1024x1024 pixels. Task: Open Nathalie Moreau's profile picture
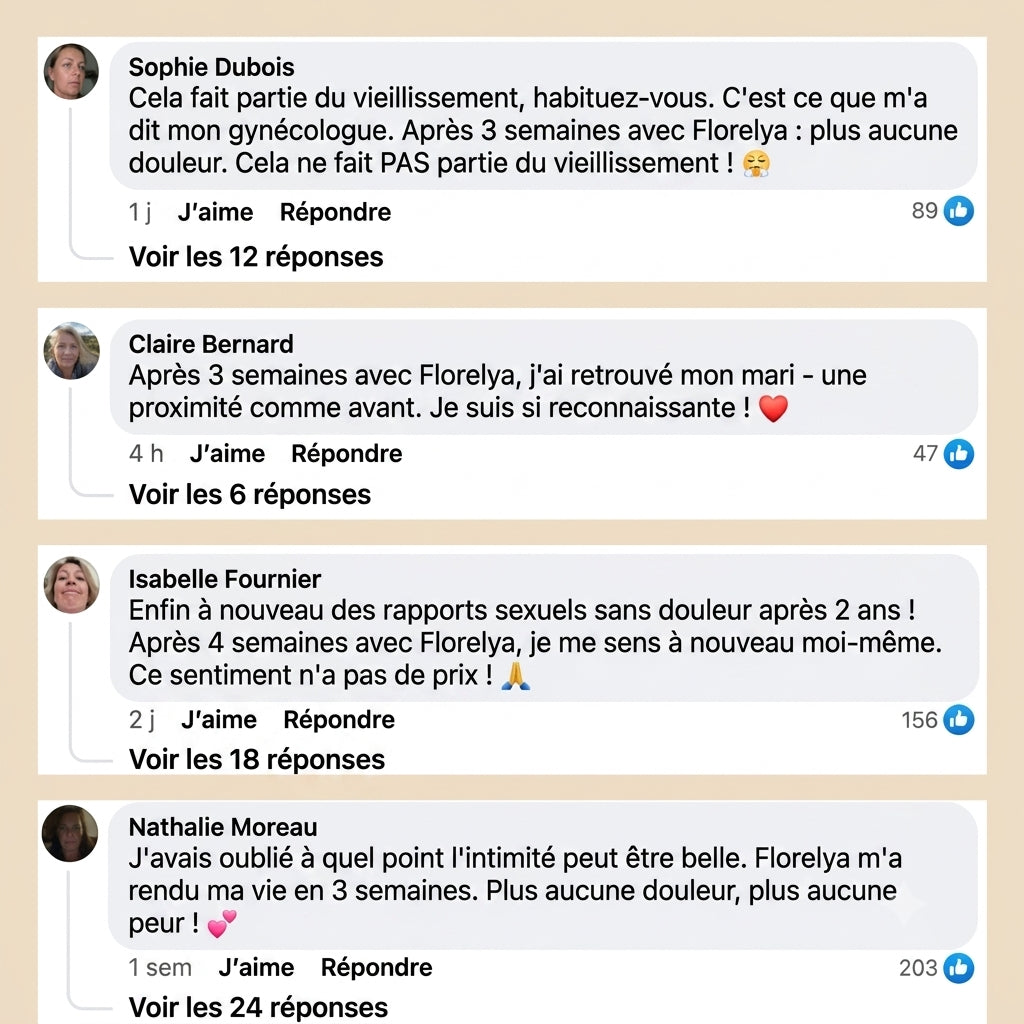click(70, 833)
